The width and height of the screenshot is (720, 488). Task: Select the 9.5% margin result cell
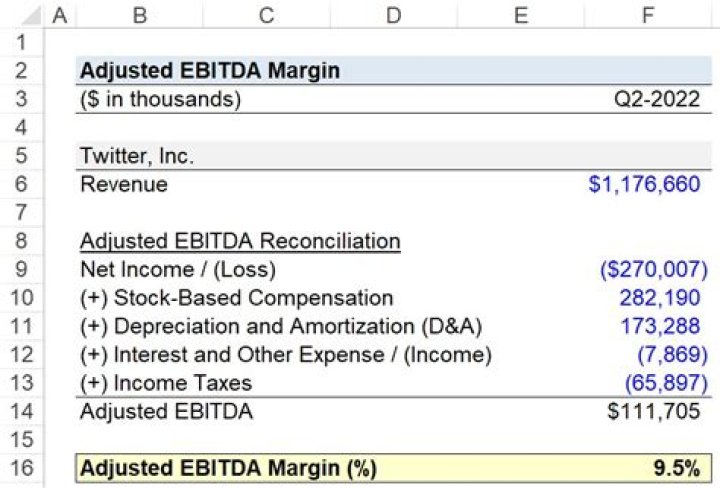[674, 468]
